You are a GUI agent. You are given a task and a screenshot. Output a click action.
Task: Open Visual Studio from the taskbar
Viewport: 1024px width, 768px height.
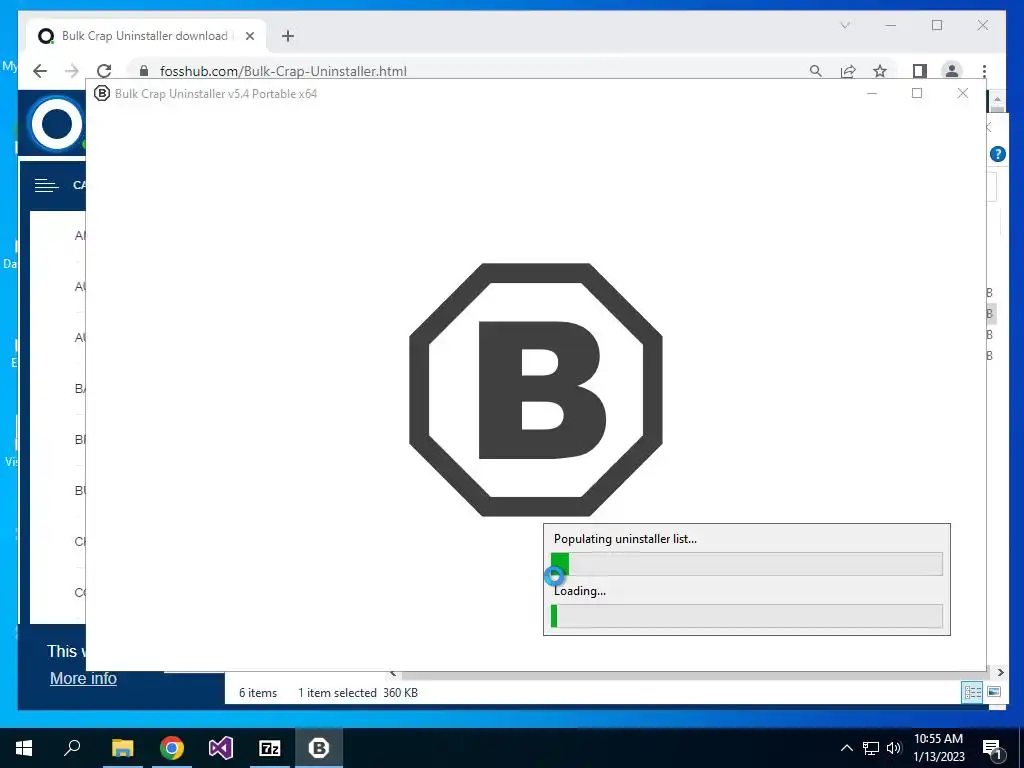[x=221, y=748]
